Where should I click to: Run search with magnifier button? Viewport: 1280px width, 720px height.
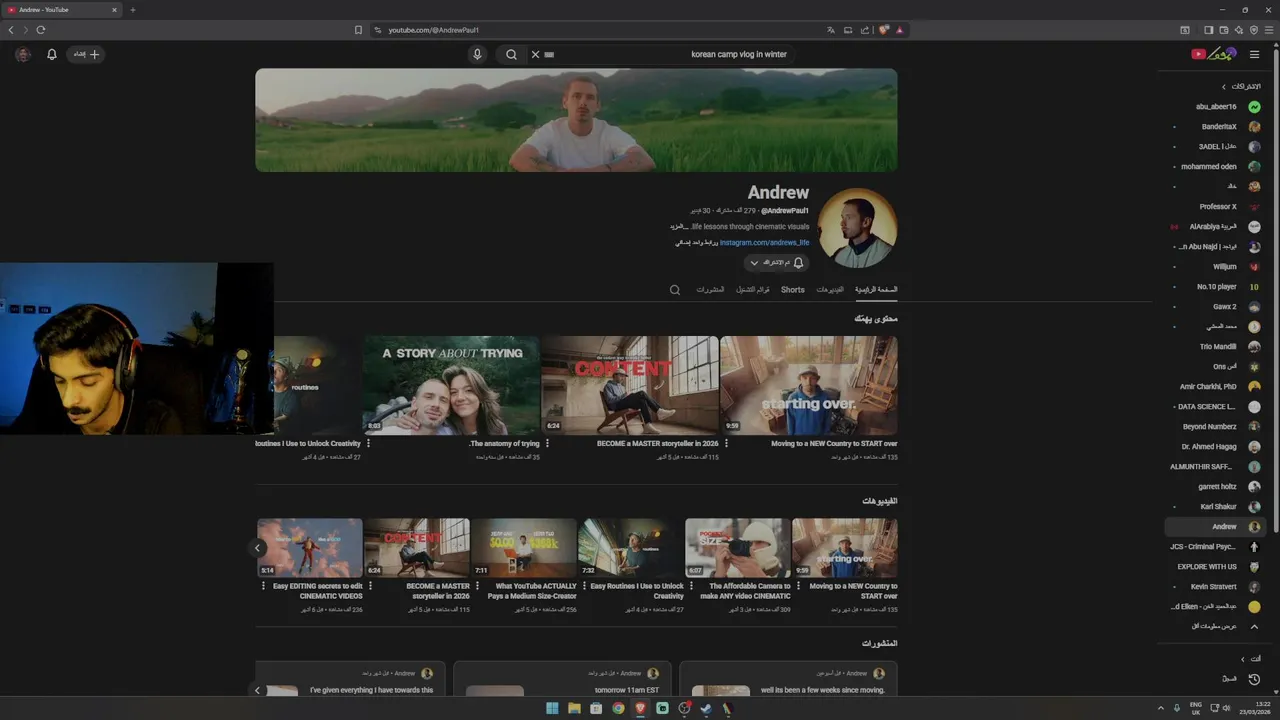click(x=511, y=54)
